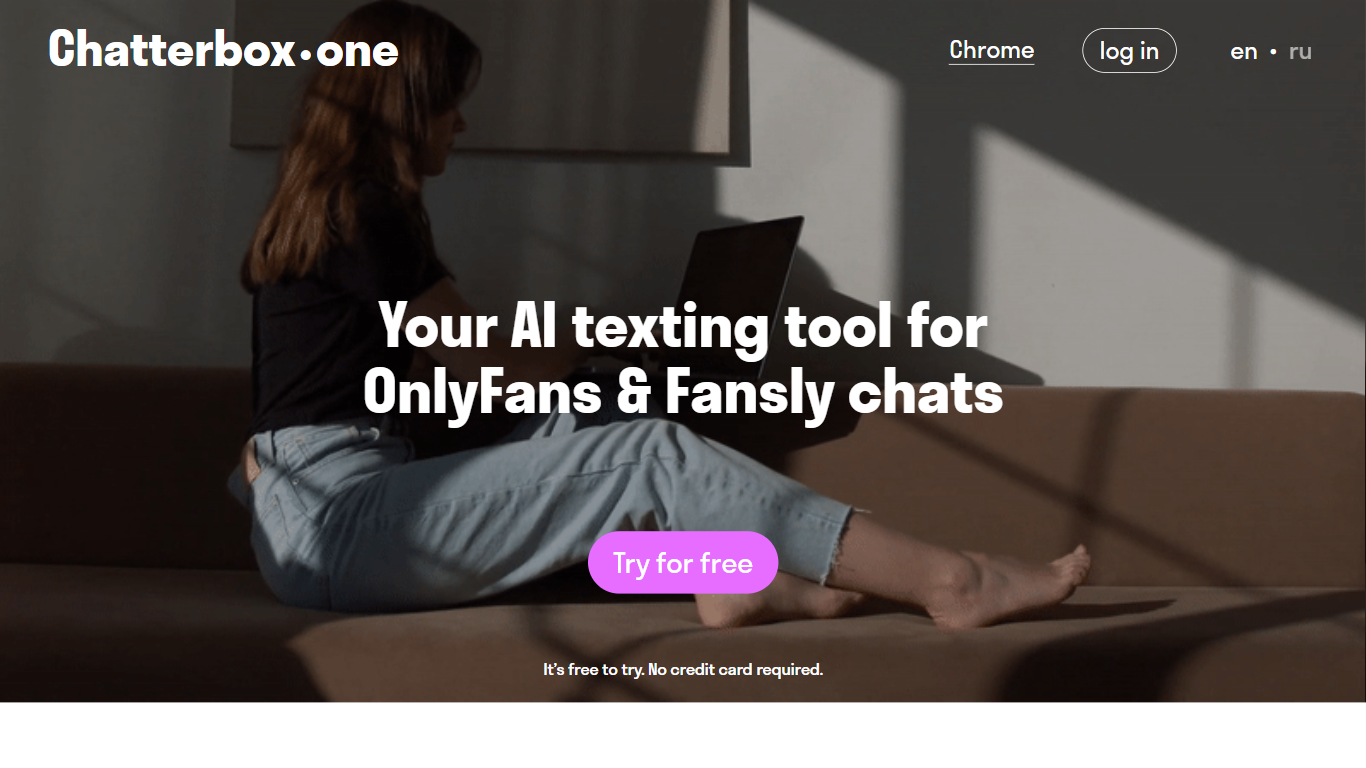Switch site language to en
The width and height of the screenshot is (1366, 768).
[1243, 51]
